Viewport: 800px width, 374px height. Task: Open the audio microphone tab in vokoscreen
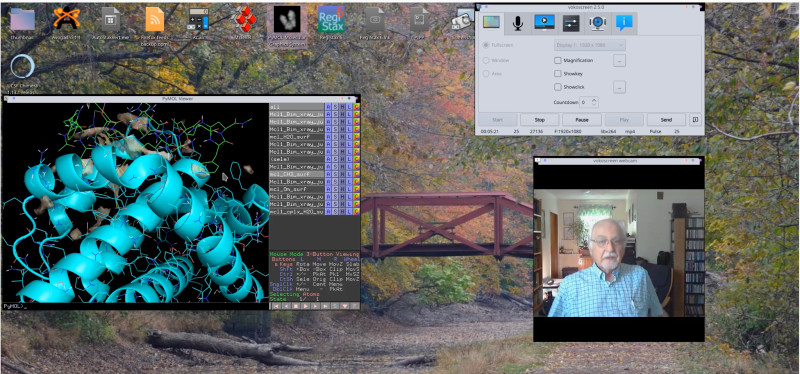(517, 23)
